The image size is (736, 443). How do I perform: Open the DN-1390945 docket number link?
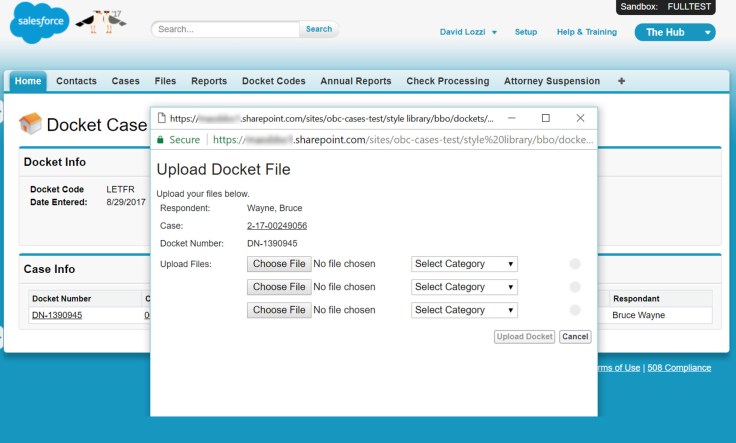click(x=57, y=315)
